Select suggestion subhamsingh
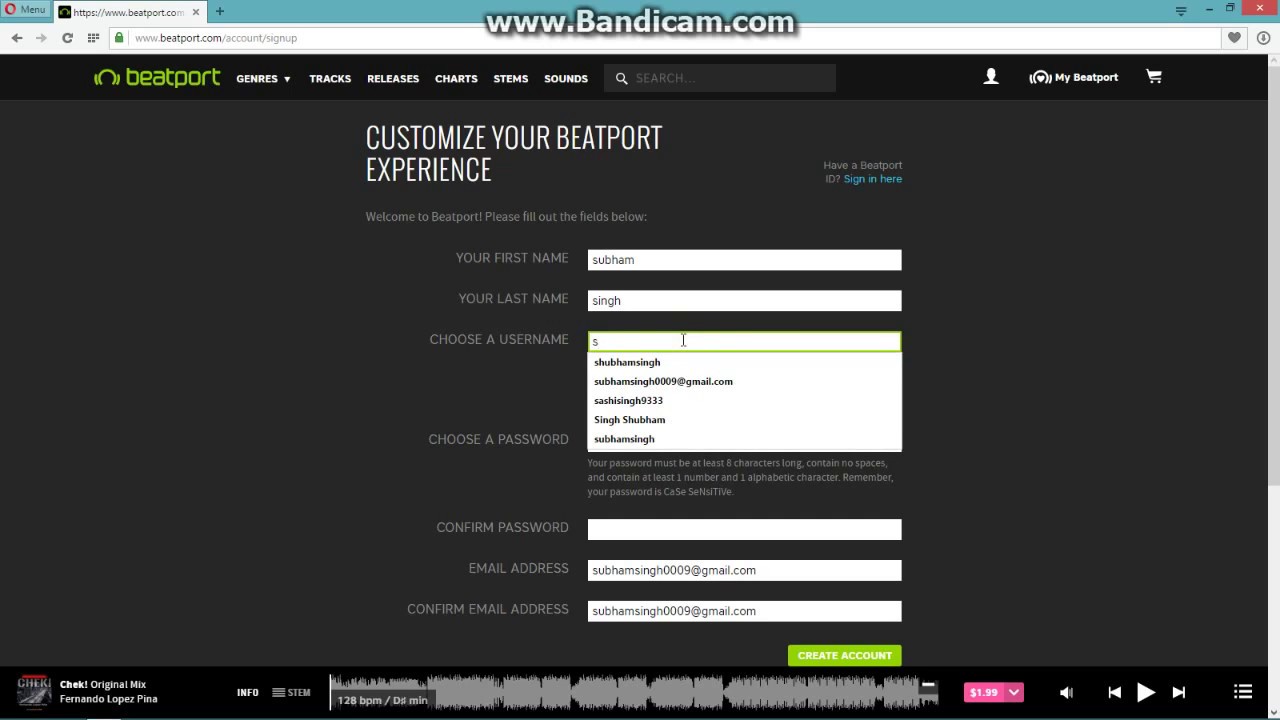 [x=744, y=439]
